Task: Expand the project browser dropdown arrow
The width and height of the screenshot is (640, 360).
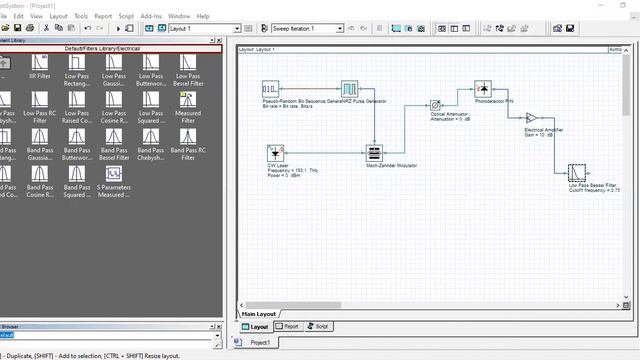Action: pos(217,336)
